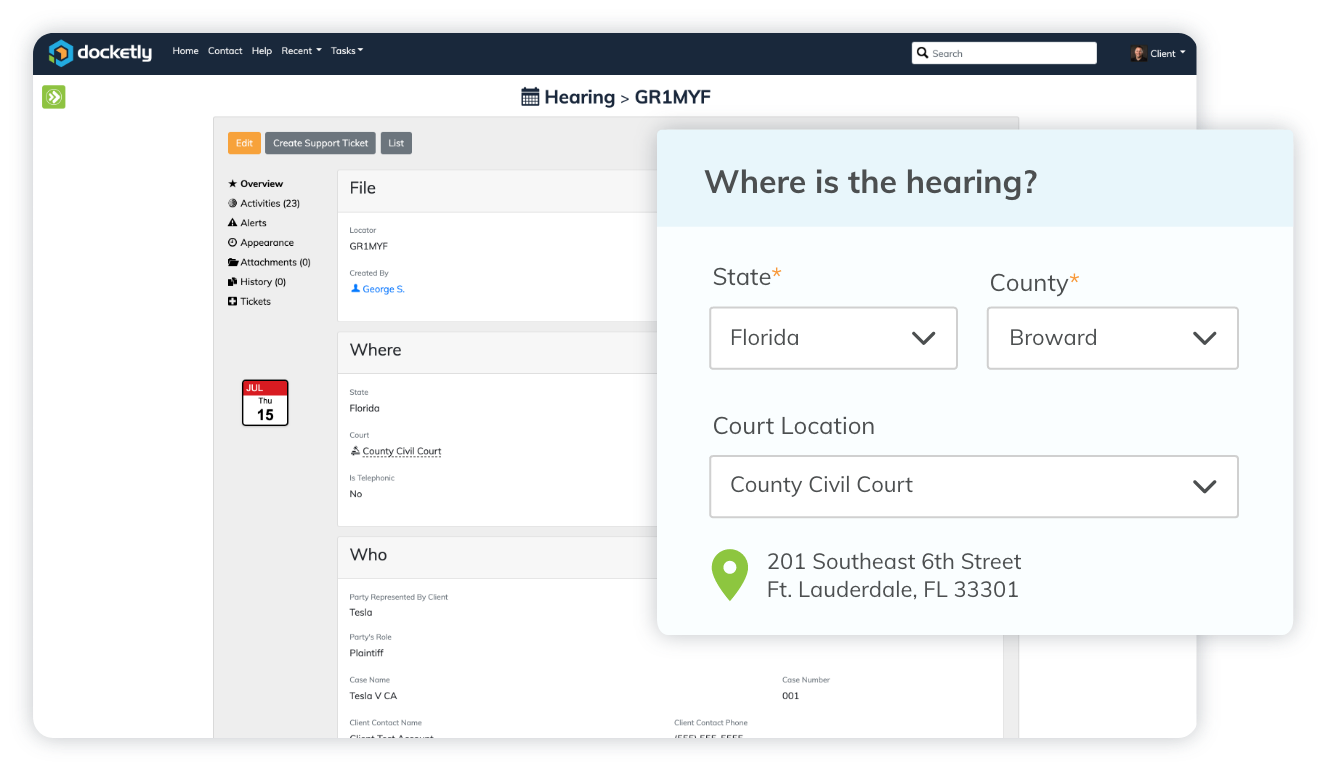Click the July 15 calendar icon

[265, 403]
